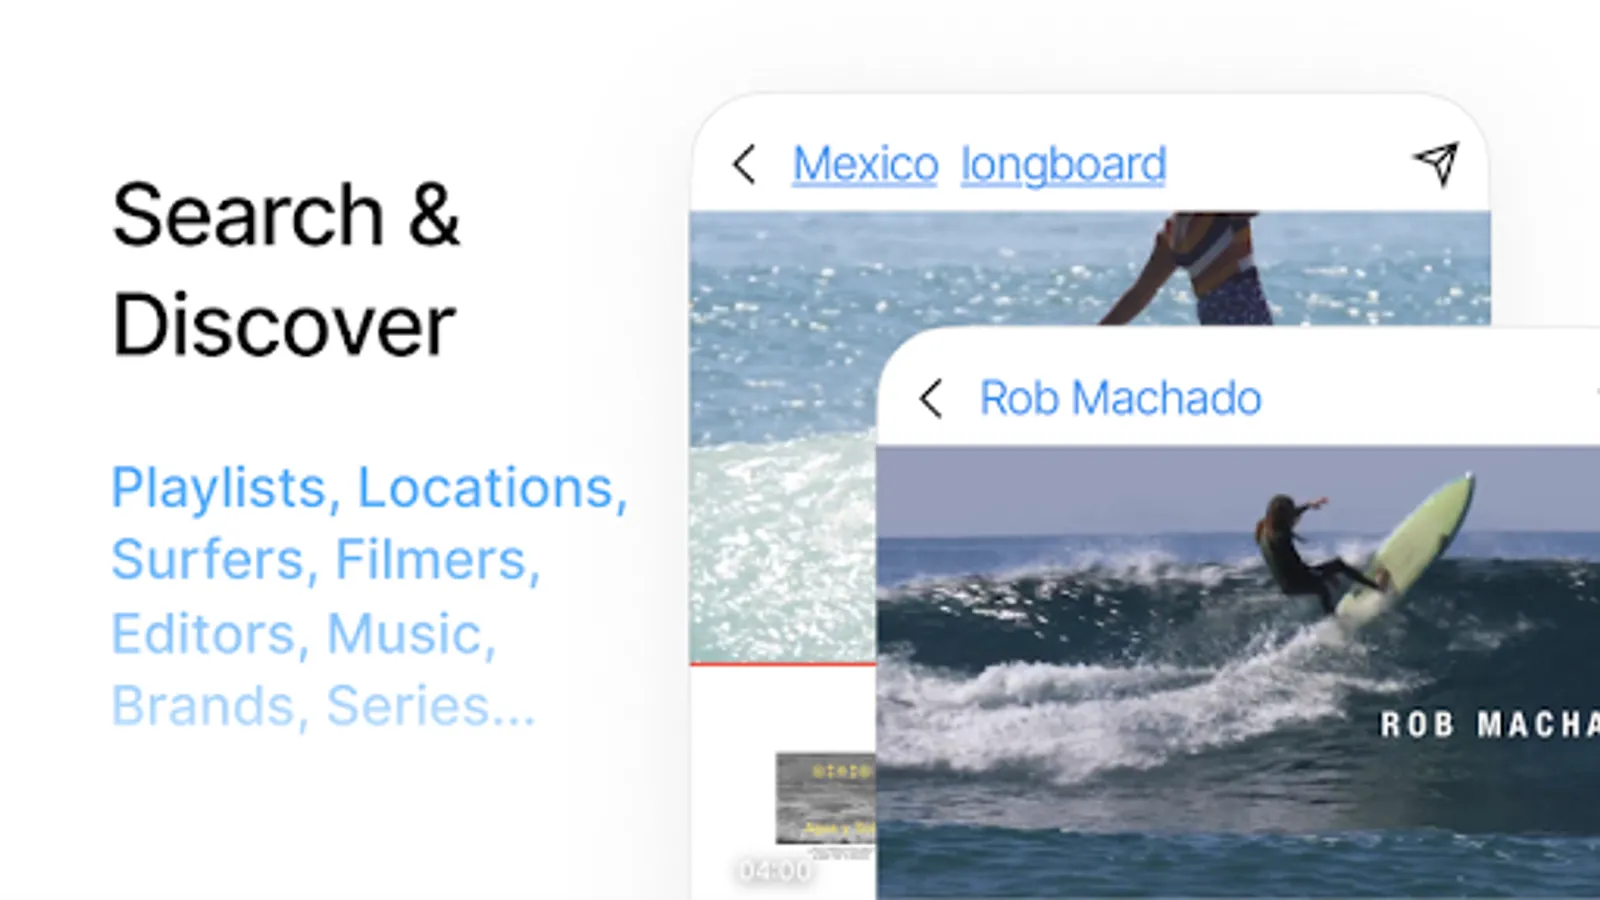The image size is (1600, 900).
Task: Open the small video thumbnail above 04:00
Action: (x=826, y=798)
